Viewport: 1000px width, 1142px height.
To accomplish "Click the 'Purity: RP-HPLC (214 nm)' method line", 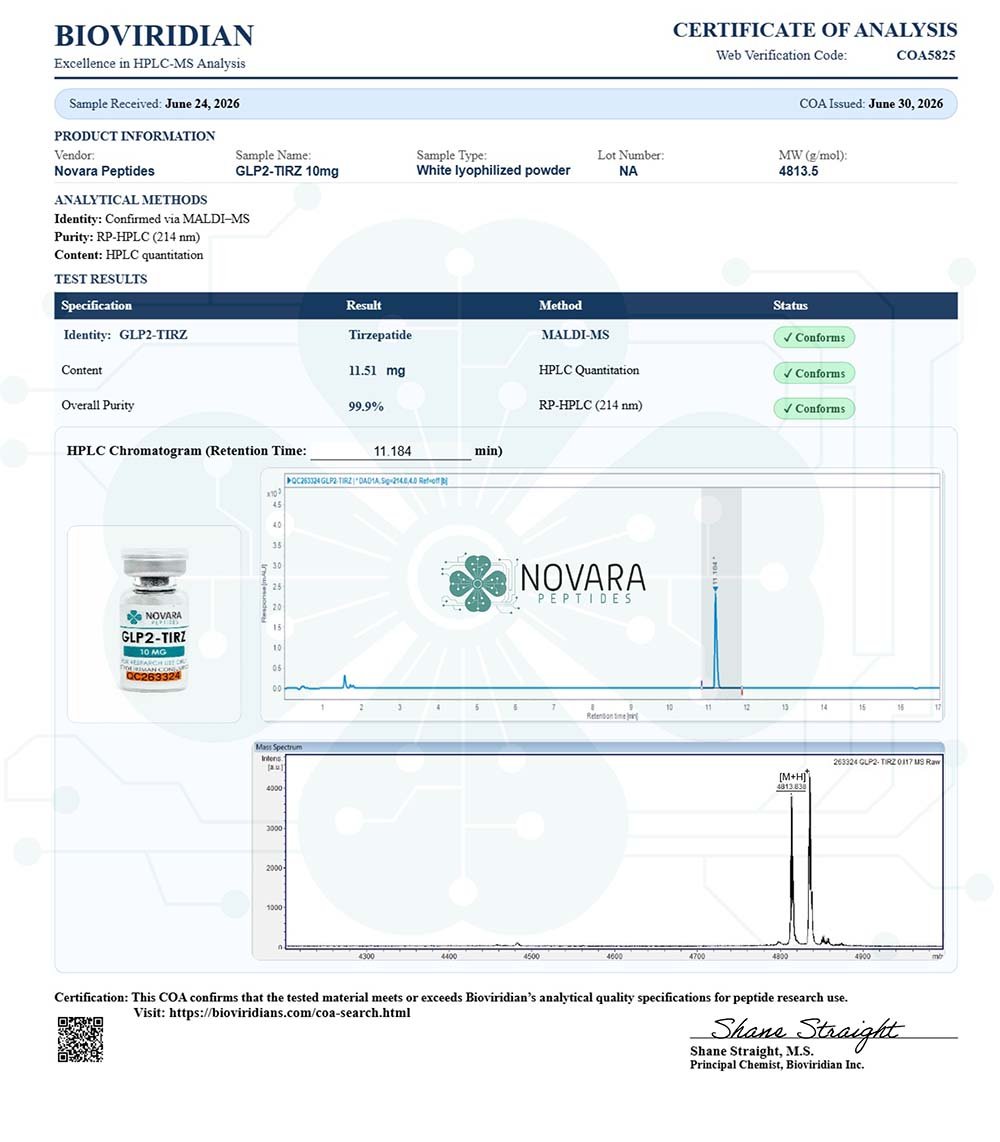I will (x=127, y=237).
